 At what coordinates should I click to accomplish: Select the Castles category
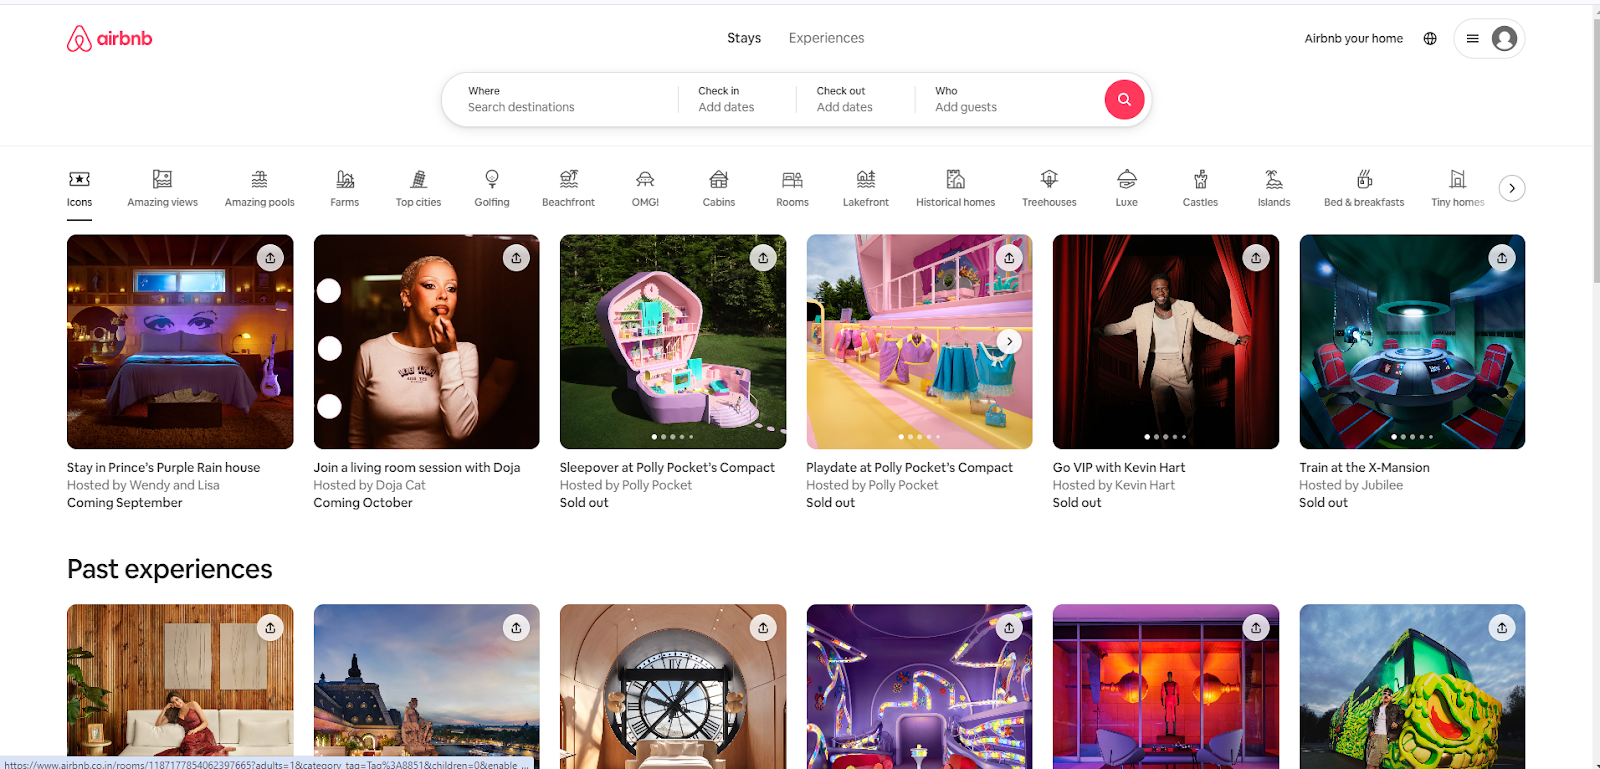(1200, 188)
